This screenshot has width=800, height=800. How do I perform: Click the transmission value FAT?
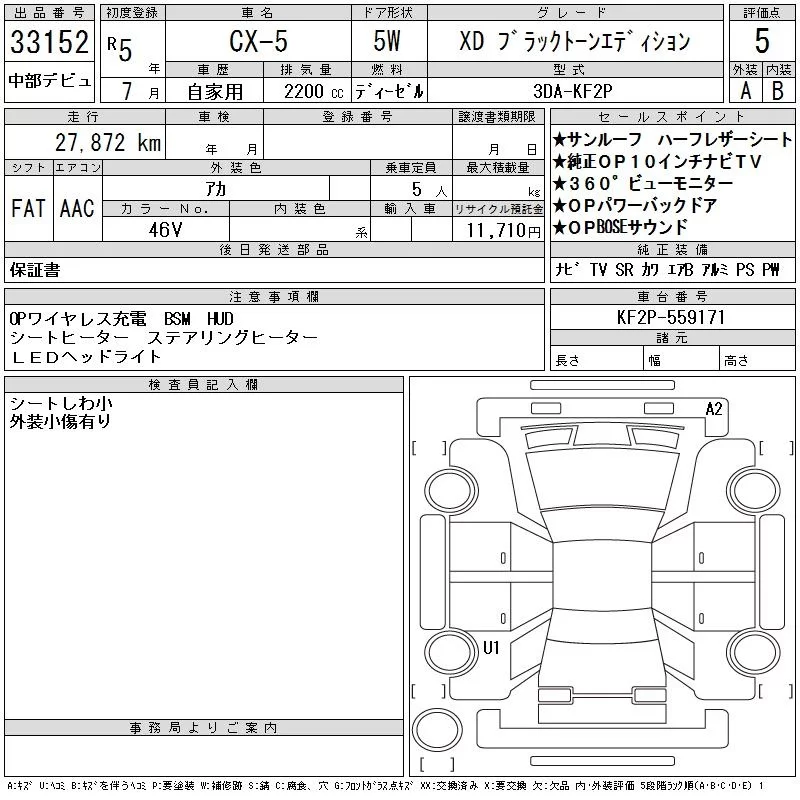28,208
